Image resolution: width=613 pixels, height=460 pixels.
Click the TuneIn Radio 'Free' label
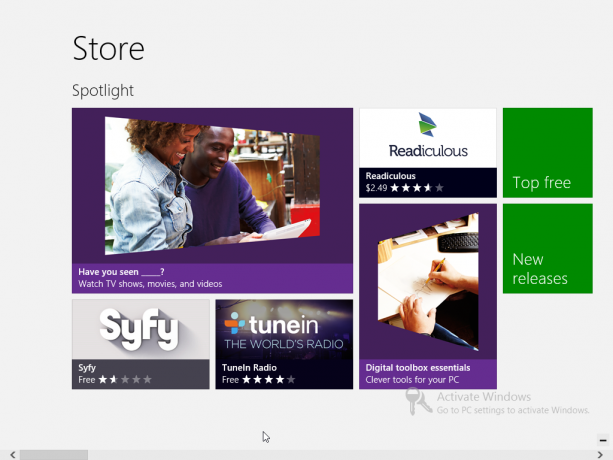pos(230,379)
